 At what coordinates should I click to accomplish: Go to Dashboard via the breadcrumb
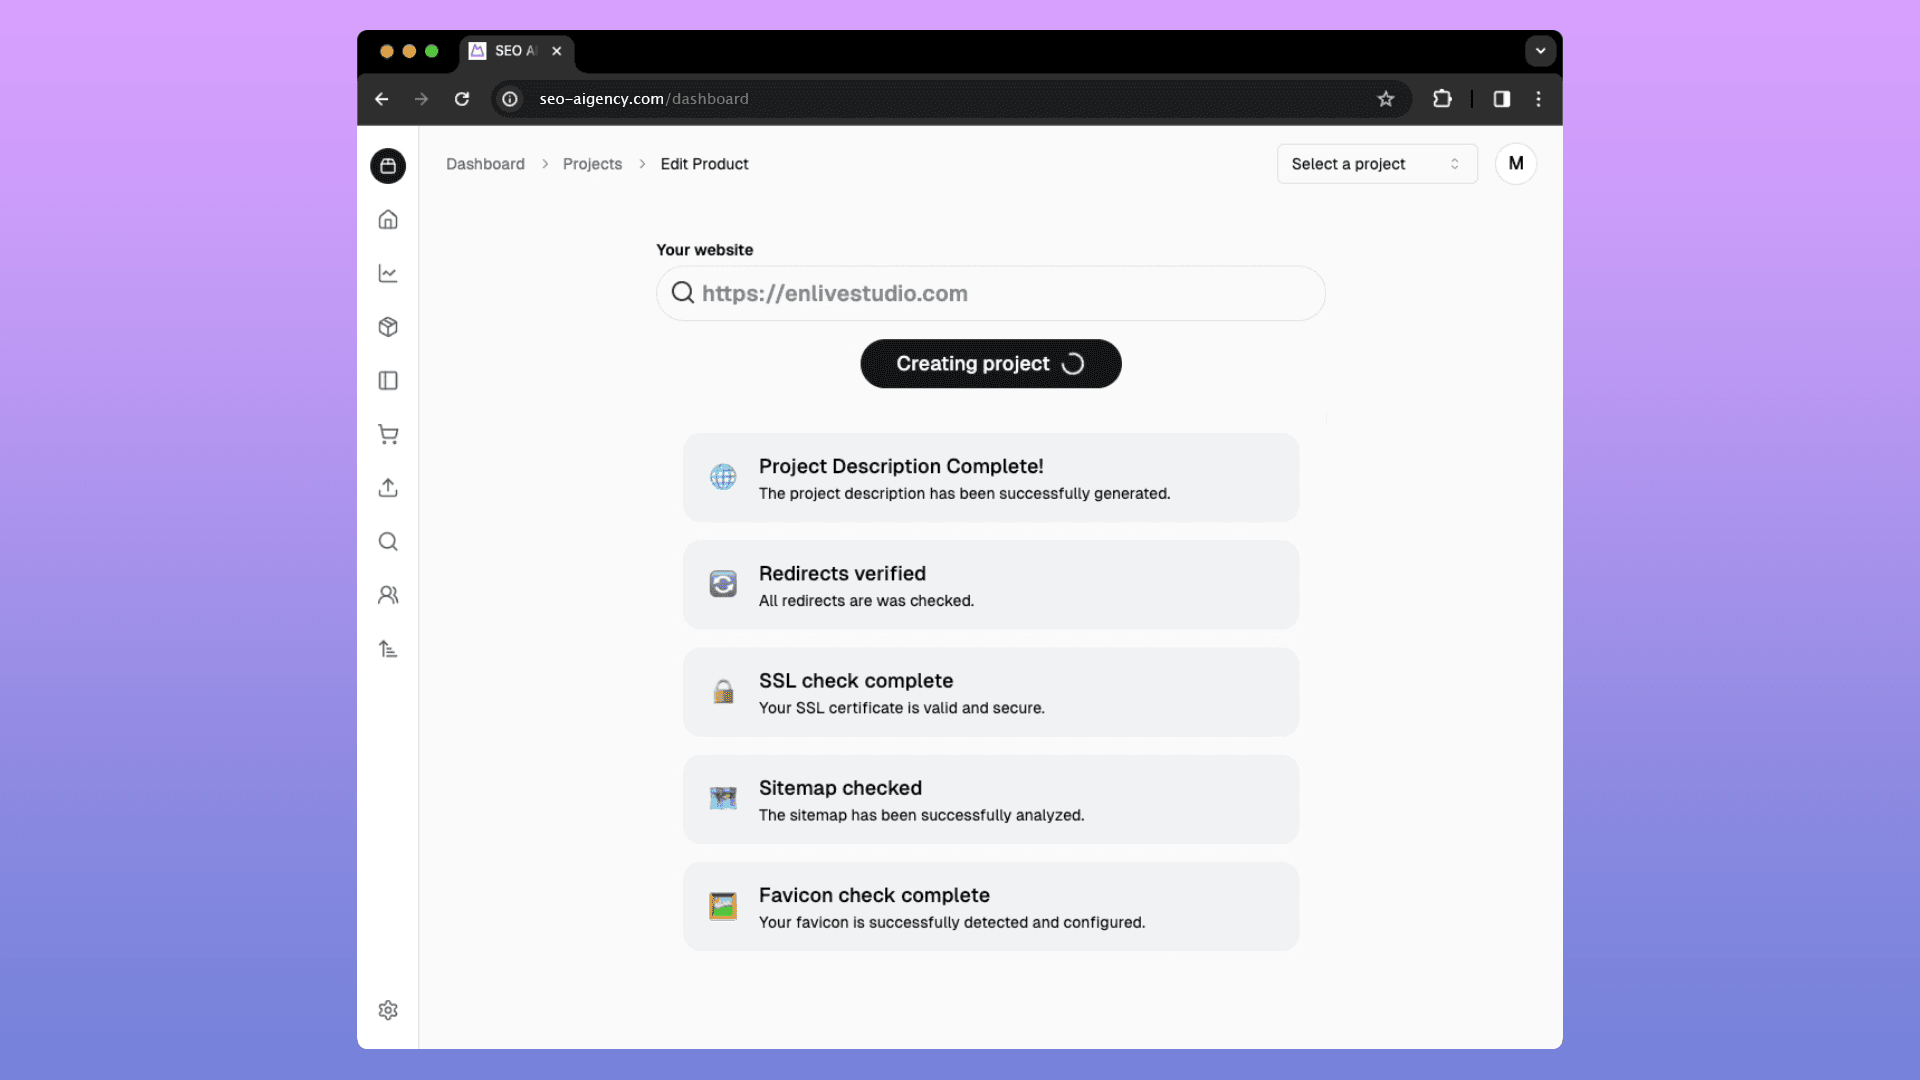485,163
